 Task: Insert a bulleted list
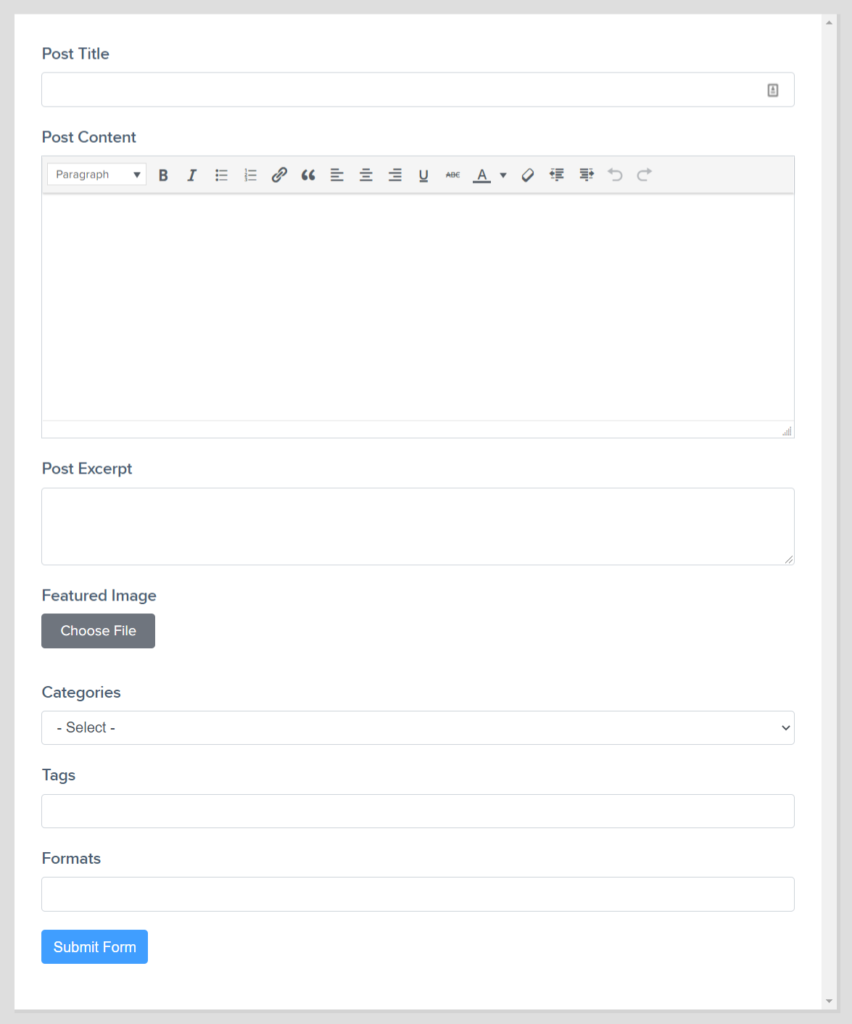(221, 175)
